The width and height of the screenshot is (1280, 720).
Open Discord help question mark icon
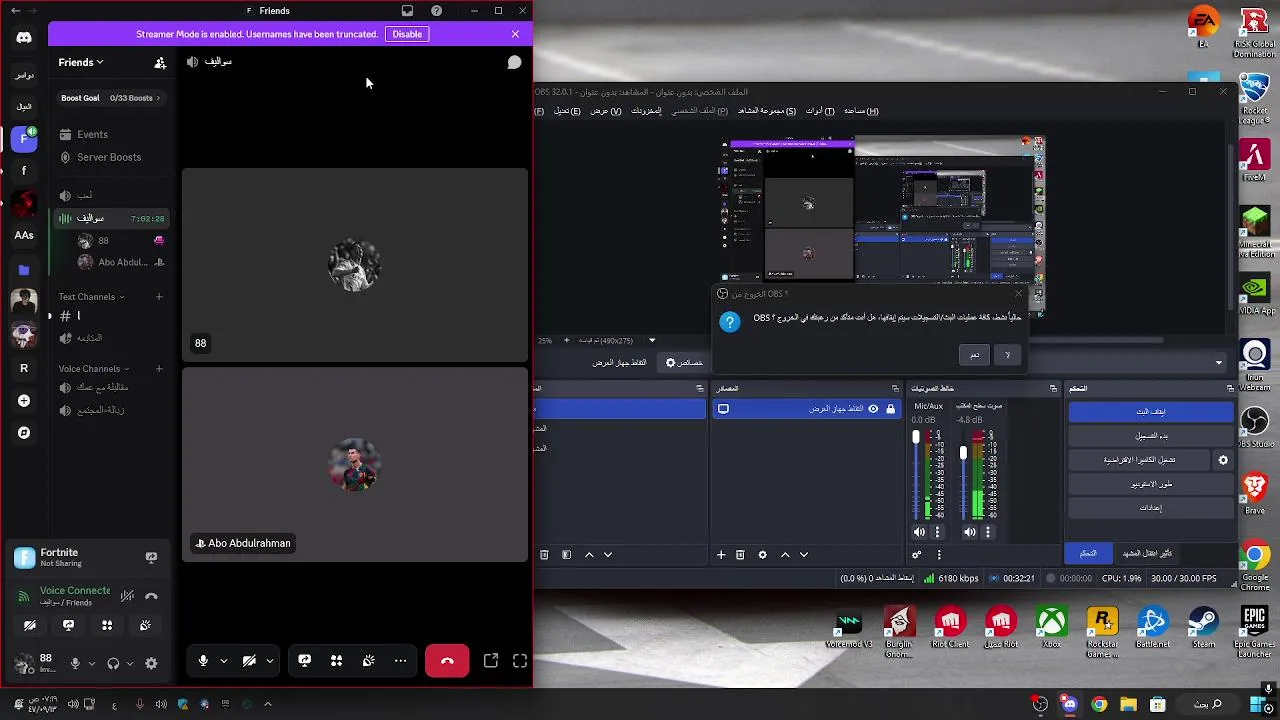pyautogui.click(x=436, y=11)
